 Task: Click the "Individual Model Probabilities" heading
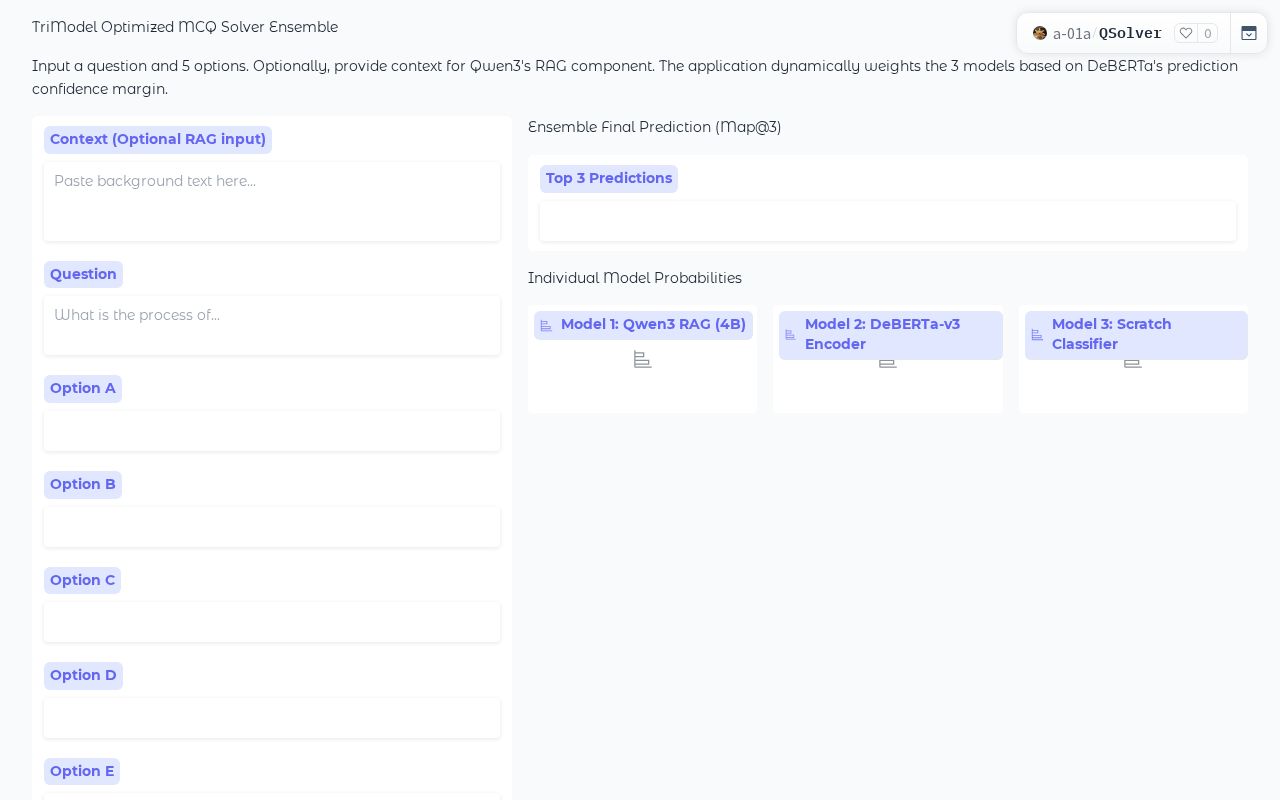click(635, 278)
